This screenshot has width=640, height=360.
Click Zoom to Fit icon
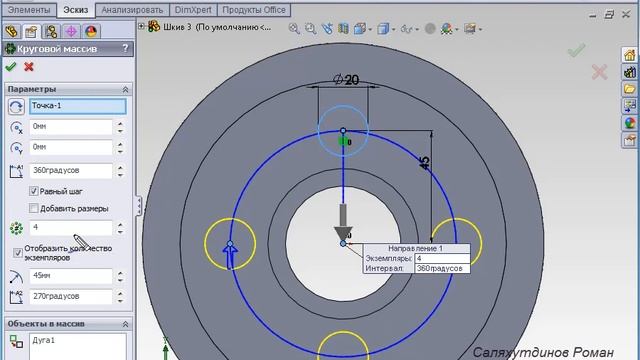pos(293,29)
